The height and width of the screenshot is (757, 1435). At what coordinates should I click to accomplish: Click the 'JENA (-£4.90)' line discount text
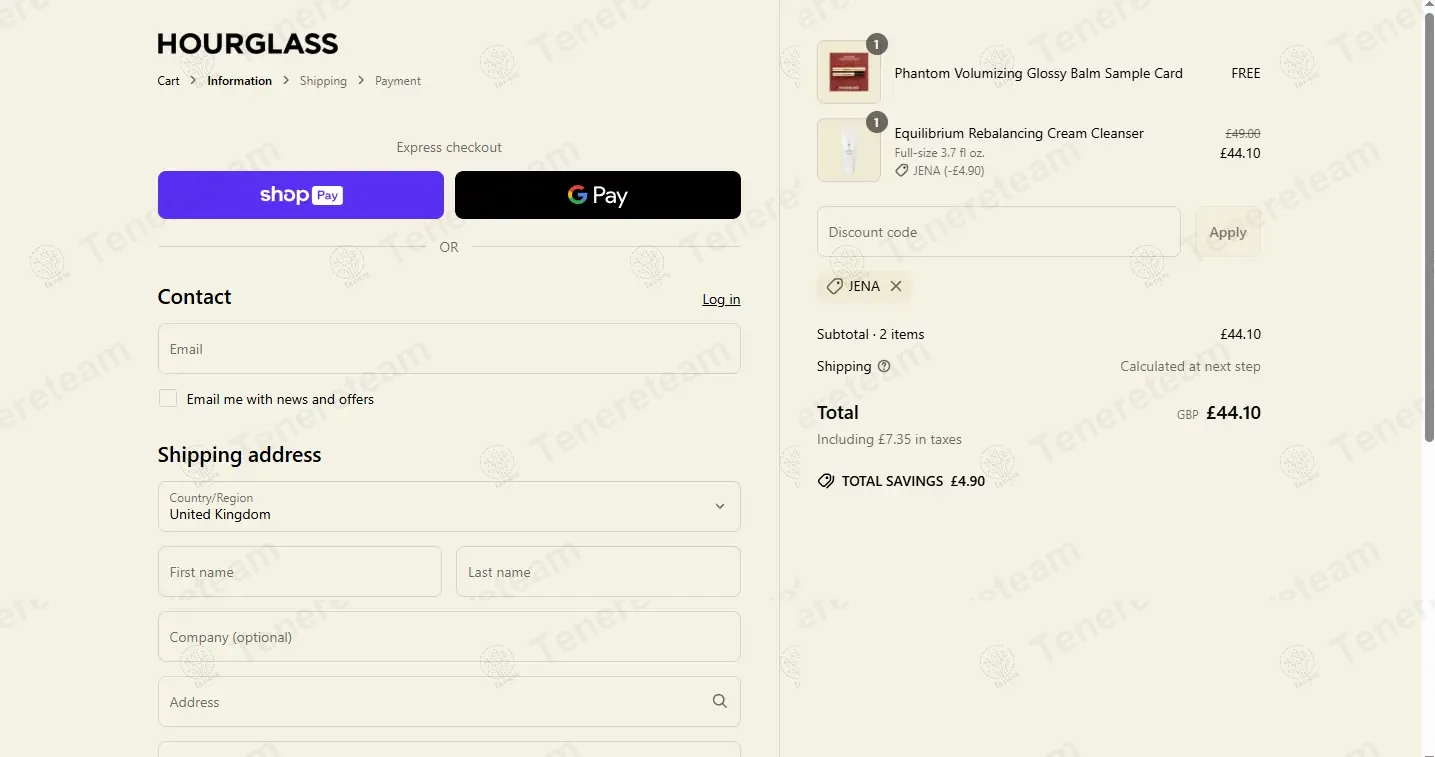(x=948, y=171)
